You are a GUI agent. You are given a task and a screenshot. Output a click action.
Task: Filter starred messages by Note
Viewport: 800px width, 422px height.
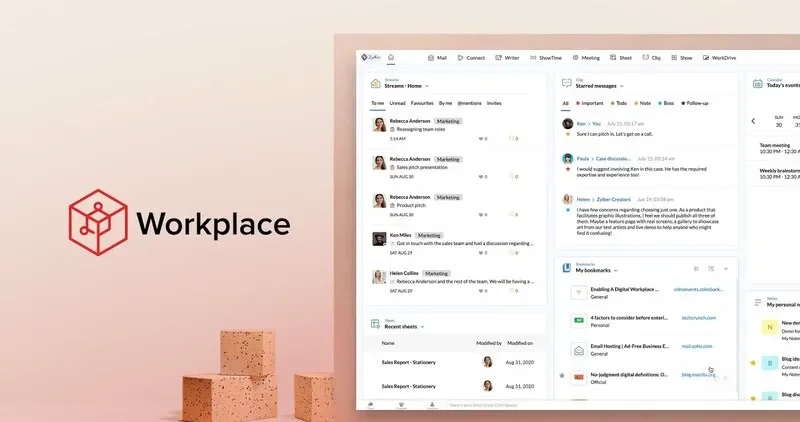tap(643, 103)
